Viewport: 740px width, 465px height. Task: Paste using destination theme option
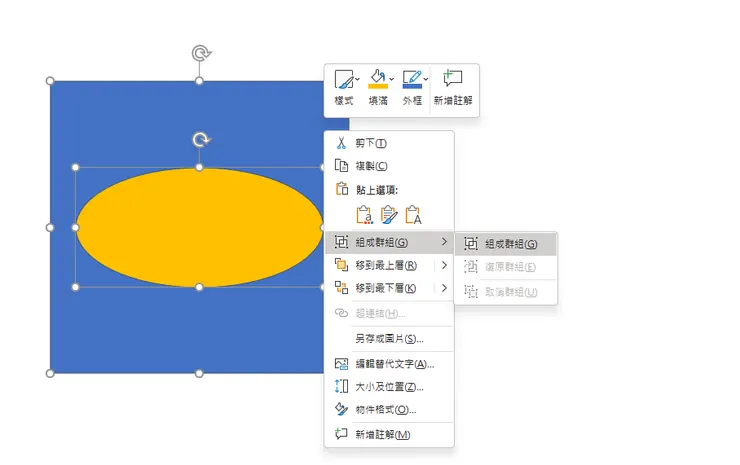pos(364,215)
